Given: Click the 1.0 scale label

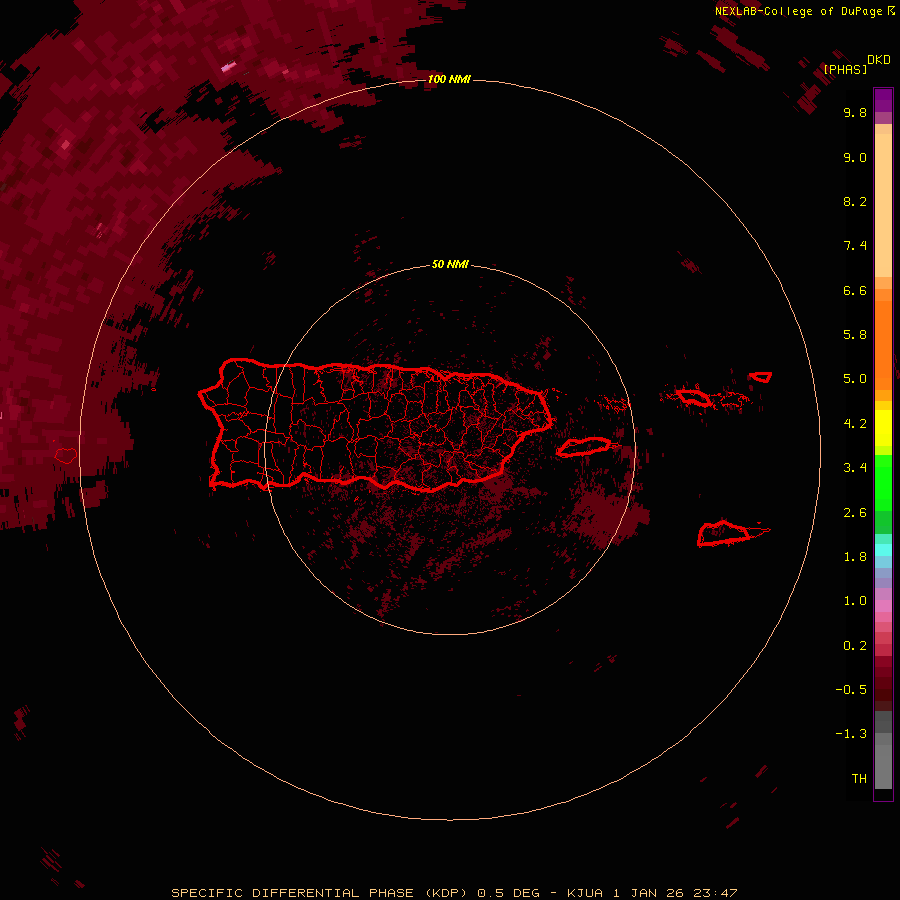Looking at the screenshot, I should pyautogui.click(x=855, y=601).
